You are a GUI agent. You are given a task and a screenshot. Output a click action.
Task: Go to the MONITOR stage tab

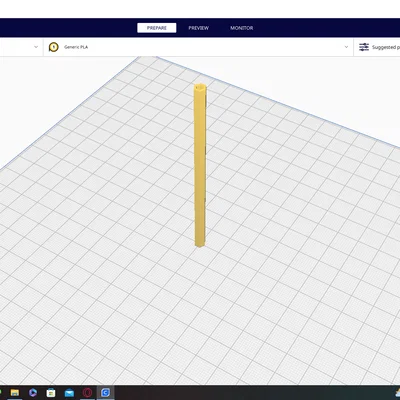(x=242, y=28)
